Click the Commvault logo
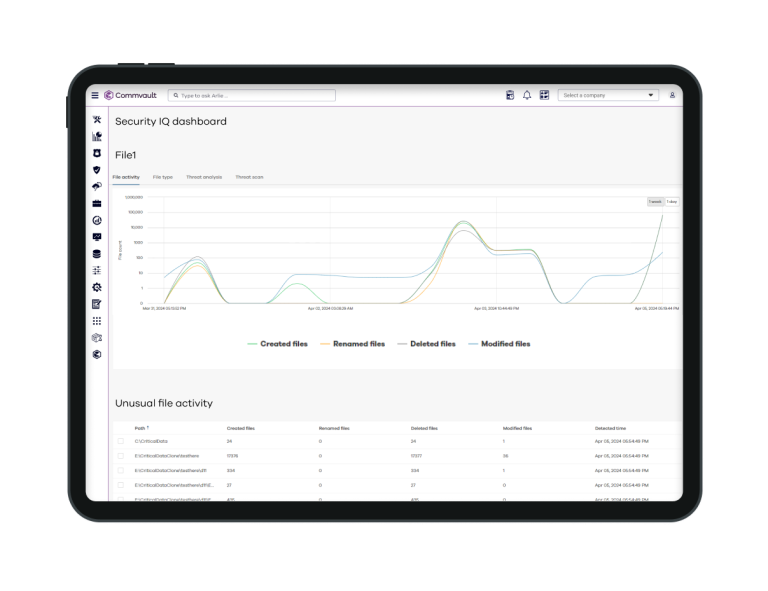The width and height of the screenshot is (768, 591). tap(130, 95)
